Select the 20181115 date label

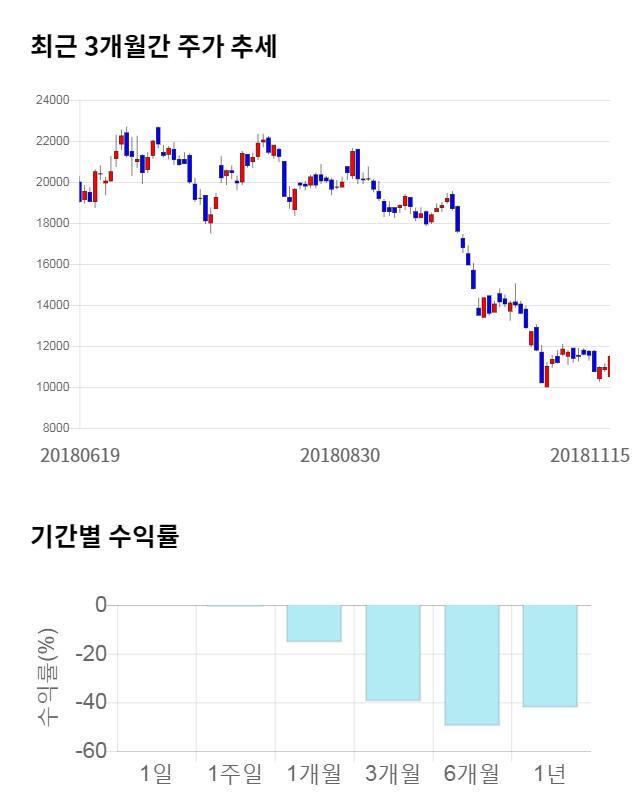tap(589, 455)
